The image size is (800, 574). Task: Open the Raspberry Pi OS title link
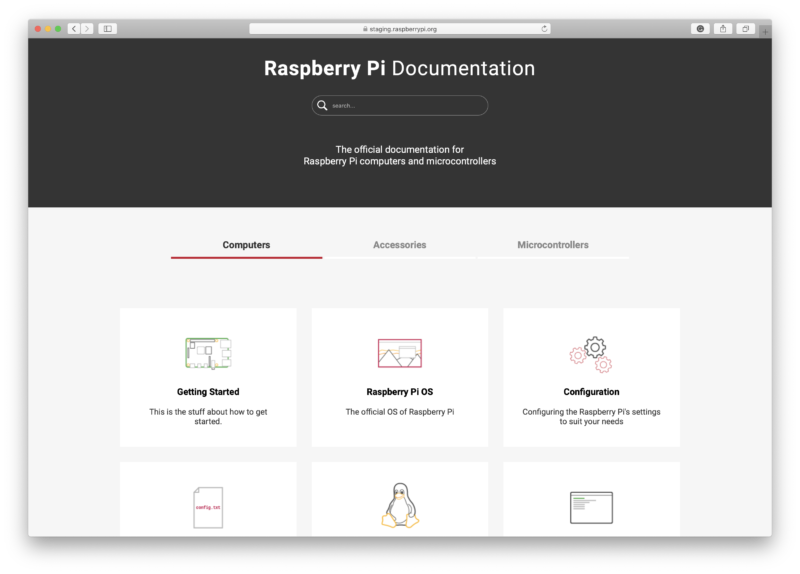pyautogui.click(x=399, y=392)
